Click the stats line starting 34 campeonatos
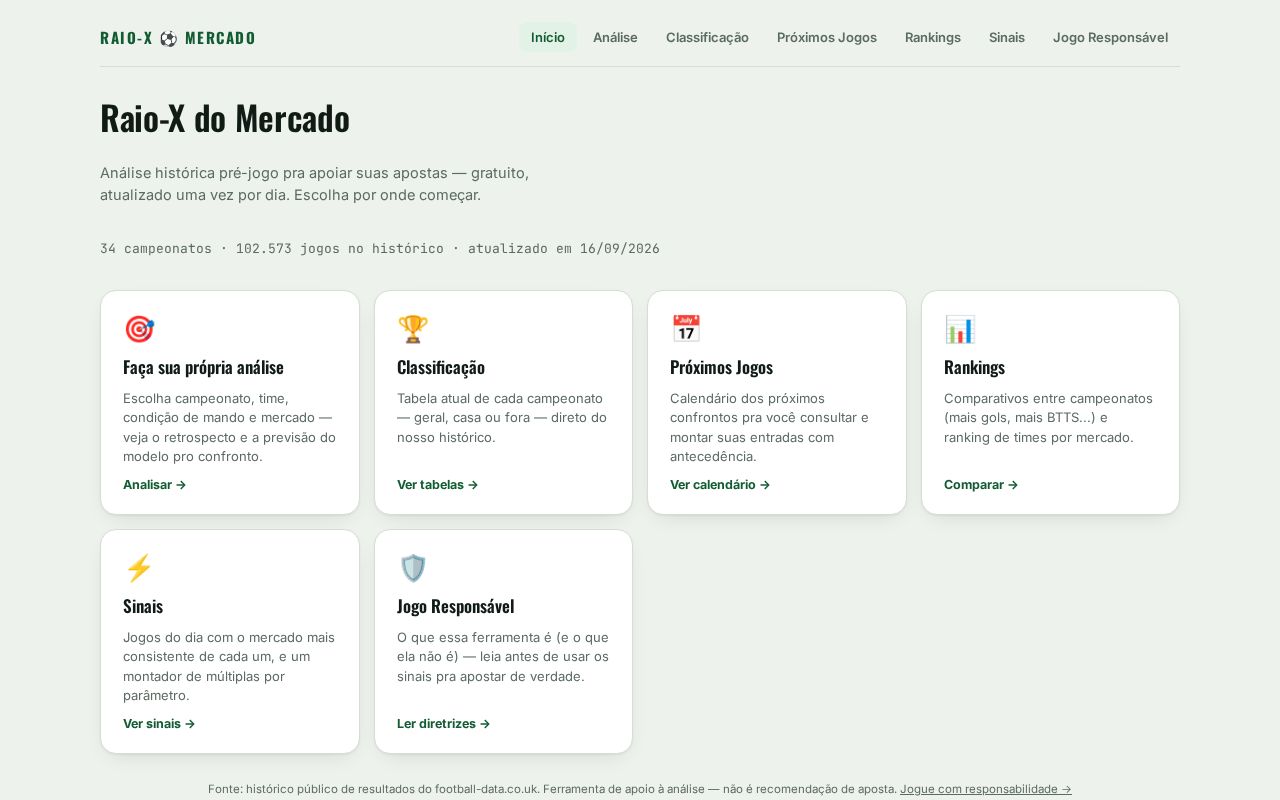Screen dimensions: 1280x800 pyautogui.click(x=380, y=249)
